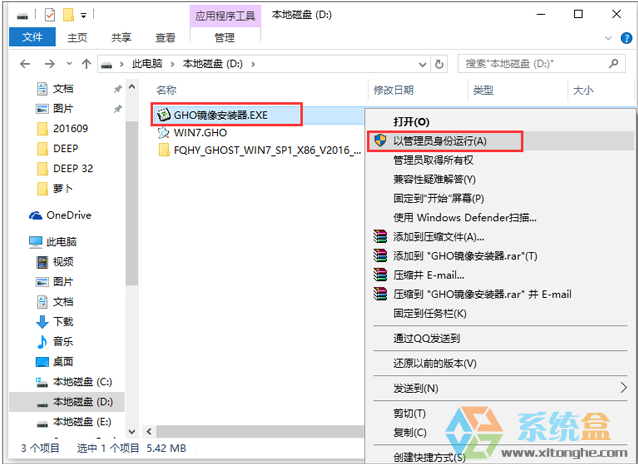Refresh the current folder view
This screenshot has height=465, width=638.
pos(439,64)
